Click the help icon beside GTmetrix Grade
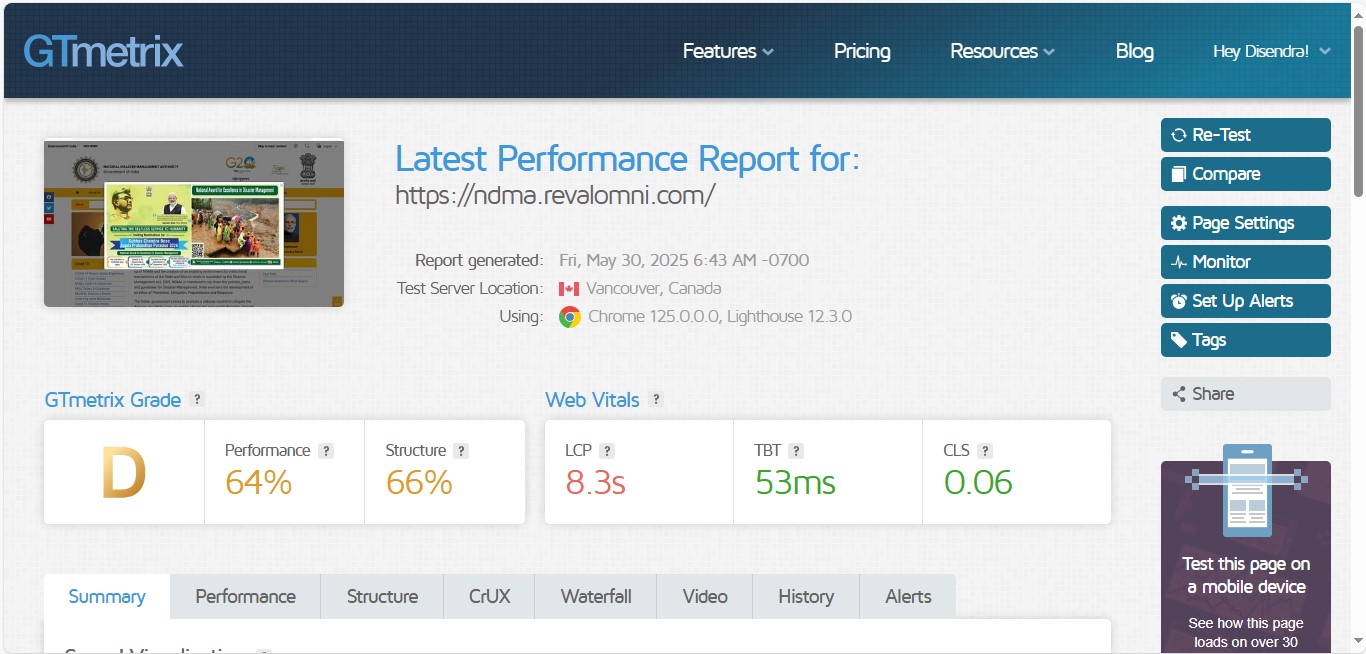The width and height of the screenshot is (1366, 654). click(x=197, y=400)
